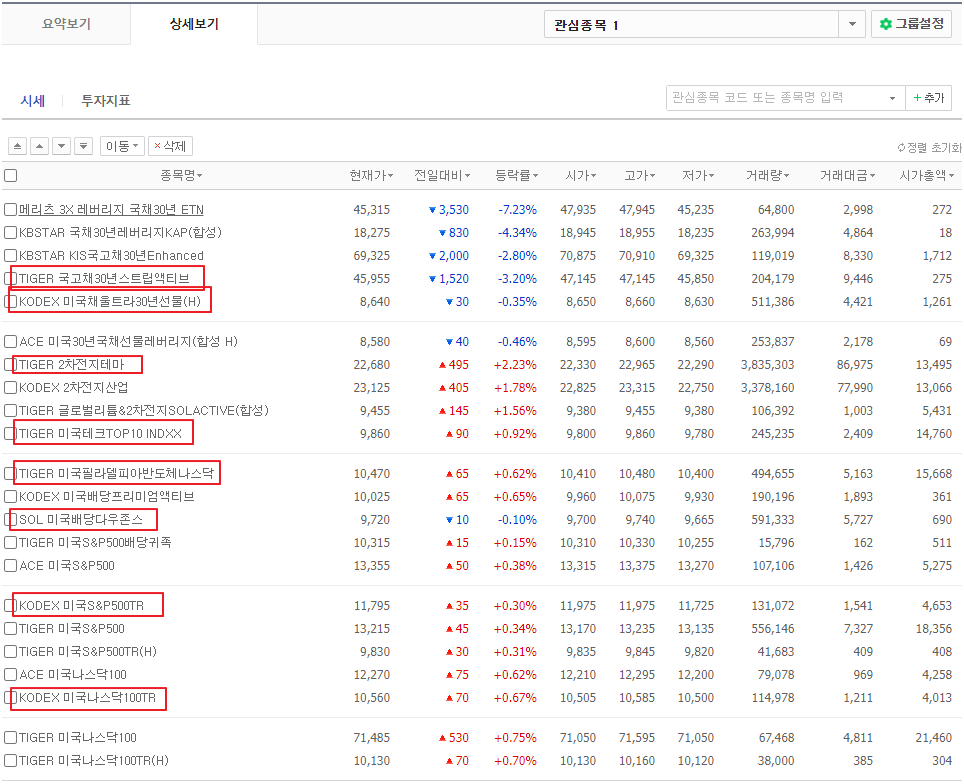
Task: Delete selected items with 삭제 button
Action: [x=170, y=146]
